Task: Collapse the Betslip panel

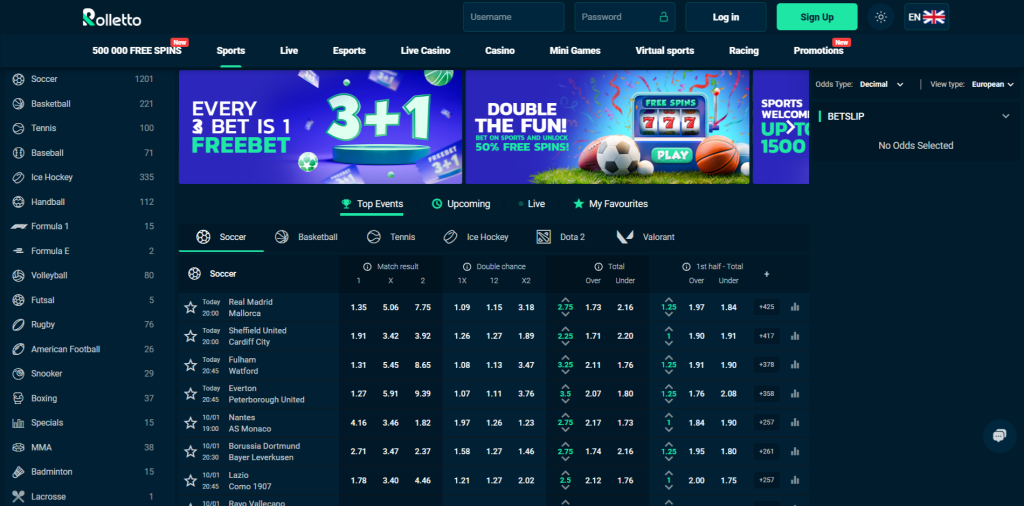Action: pos(1005,116)
